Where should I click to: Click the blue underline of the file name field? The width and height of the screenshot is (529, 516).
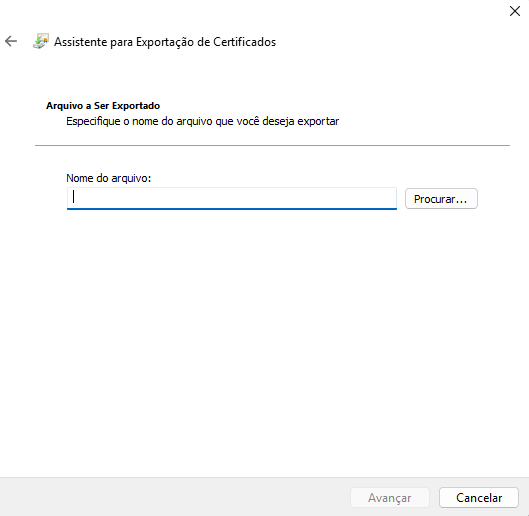click(x=232, y=209)
